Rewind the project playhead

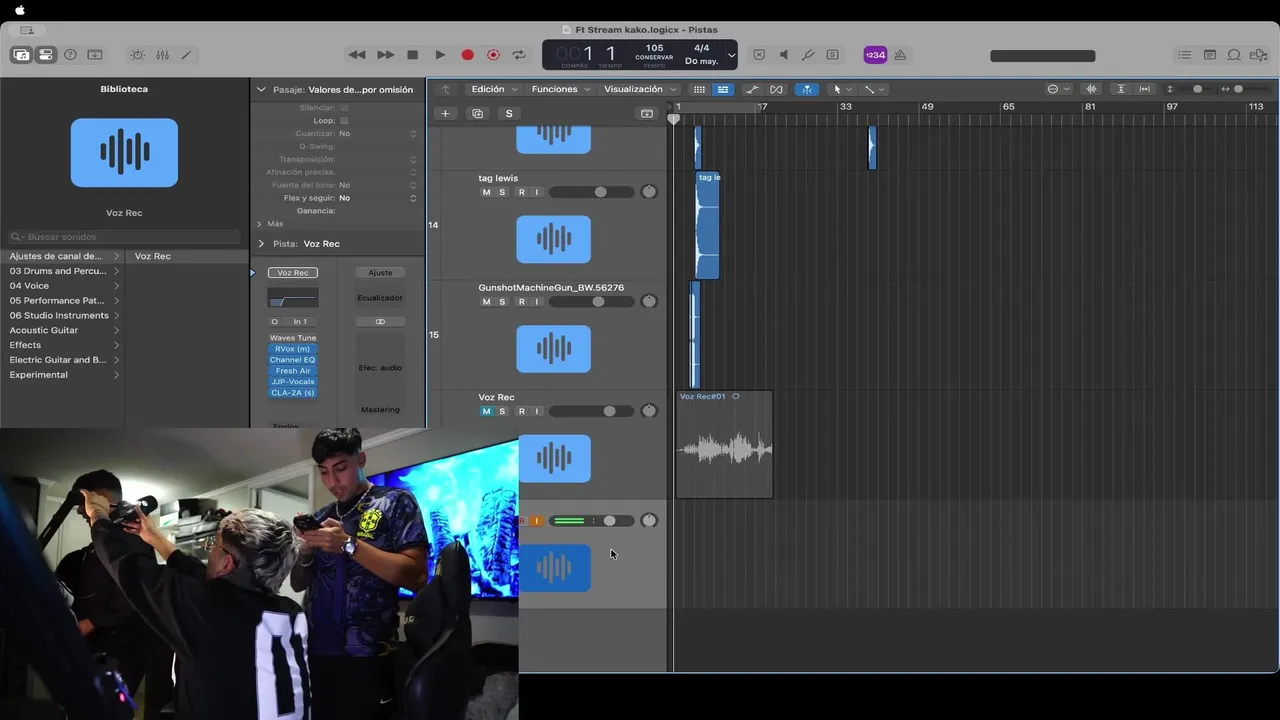click(357, 55)
